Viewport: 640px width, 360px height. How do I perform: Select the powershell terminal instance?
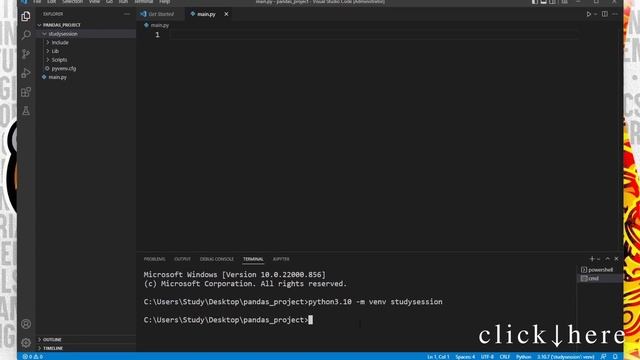point(600,270)
